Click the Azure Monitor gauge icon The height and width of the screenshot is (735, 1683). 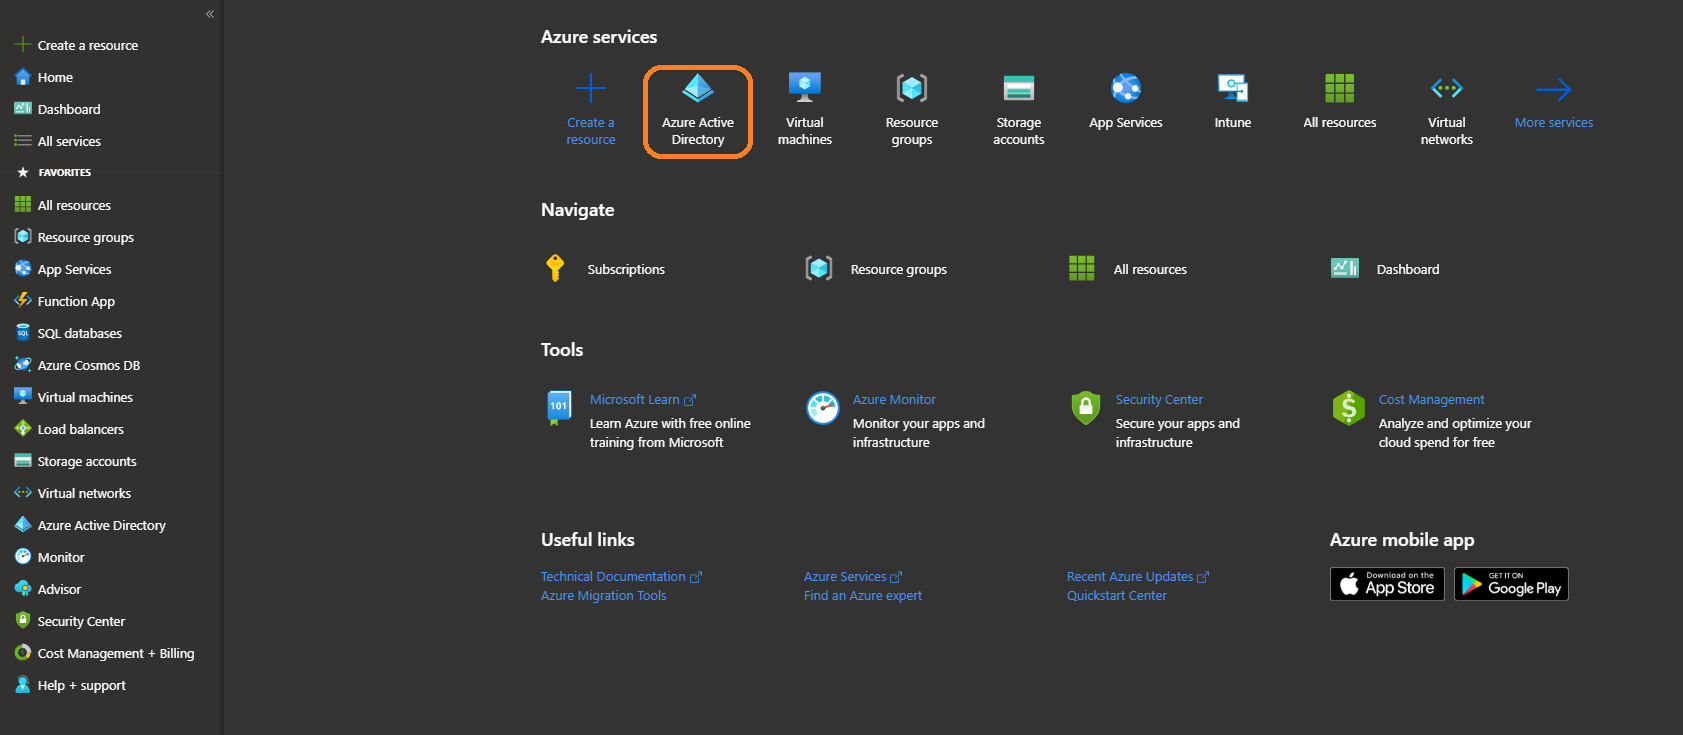point(823,407)
